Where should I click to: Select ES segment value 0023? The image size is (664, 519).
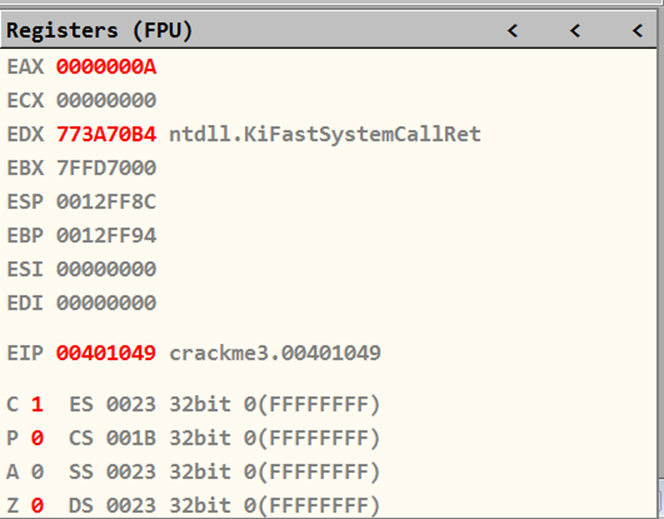tap(131, 404)
